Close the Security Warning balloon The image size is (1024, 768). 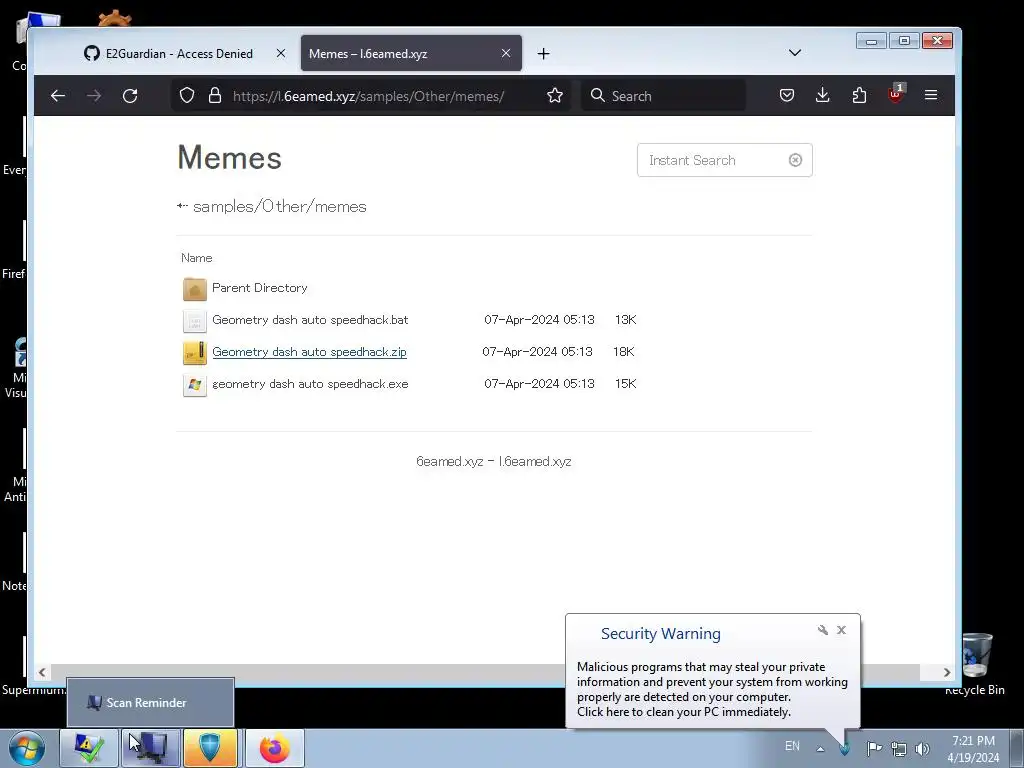point(841,630)
